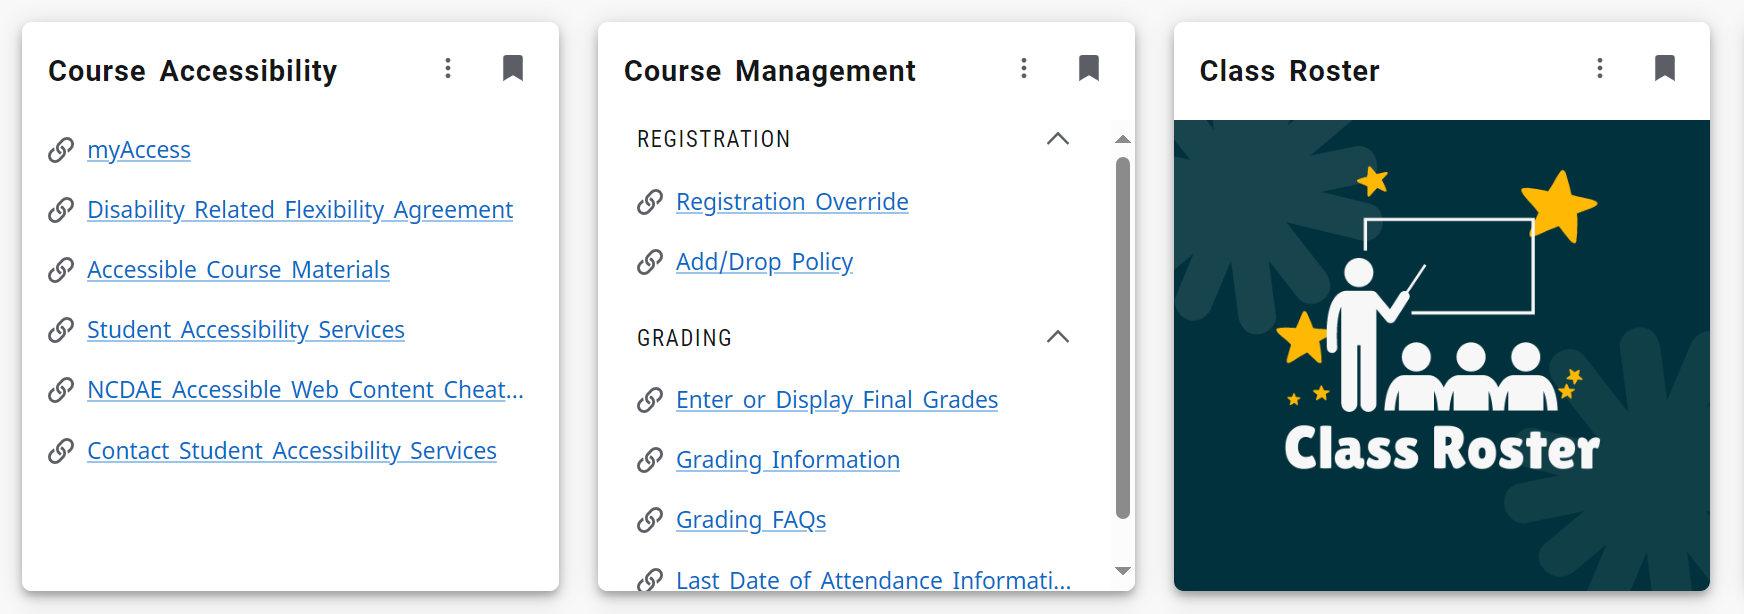Toggle bookmark on Course Accessibility card
The image size is (1744, 614).
(513, 68)
